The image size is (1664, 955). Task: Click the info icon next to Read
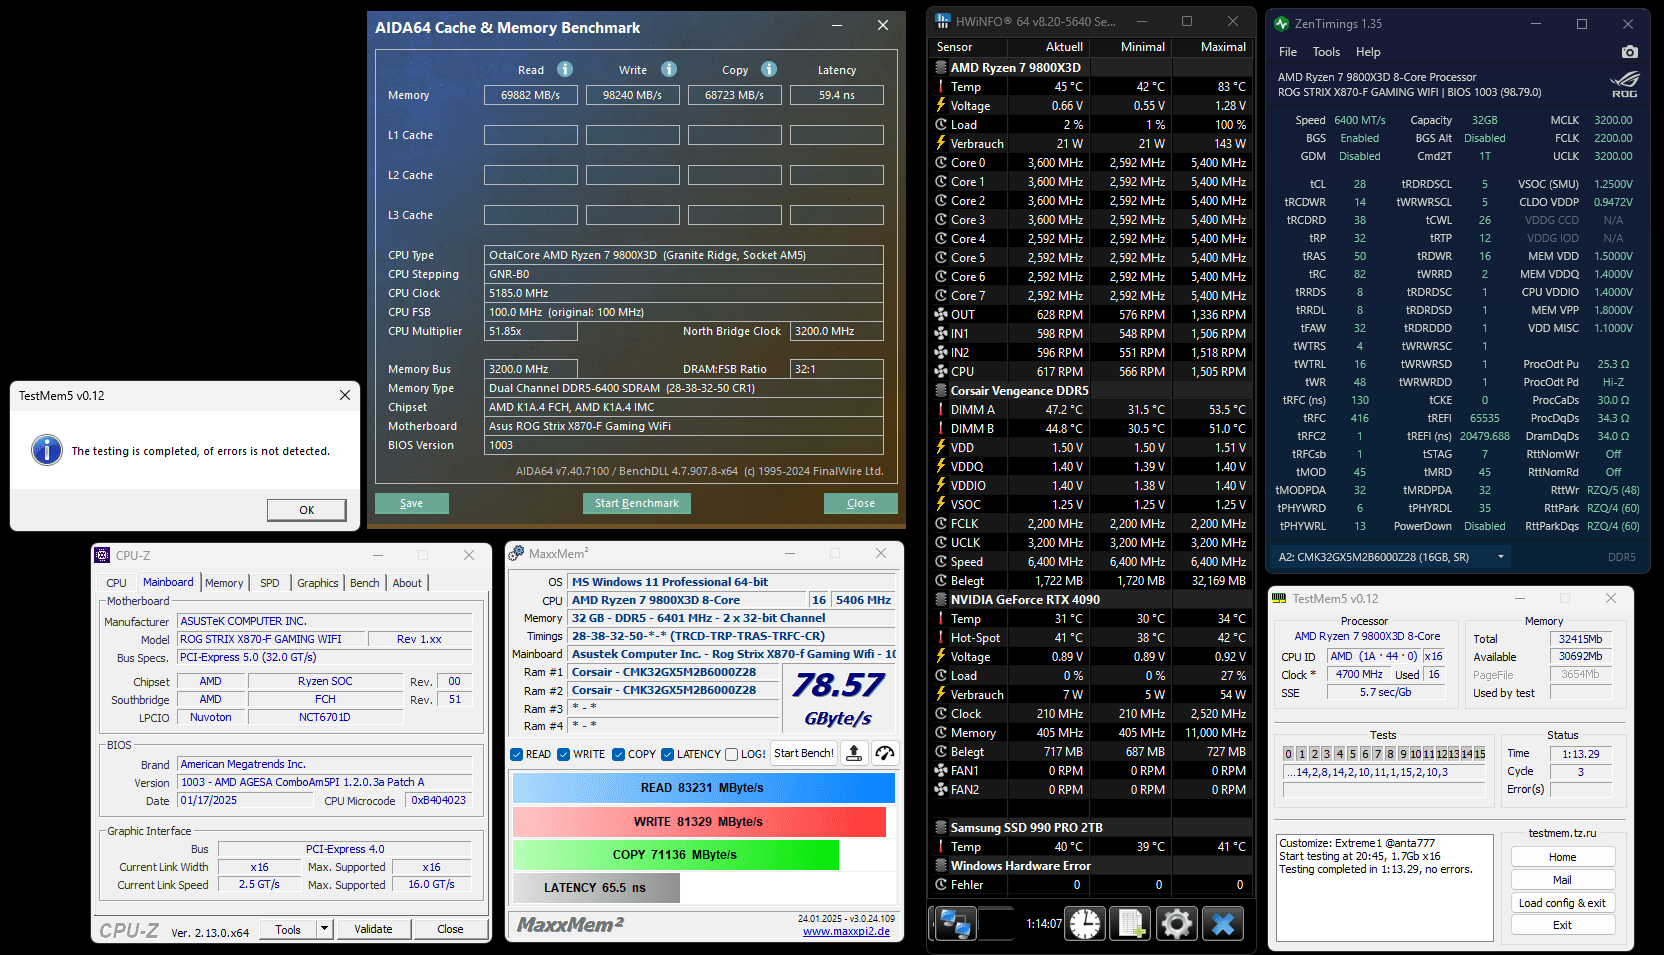[x=565, y=69]
